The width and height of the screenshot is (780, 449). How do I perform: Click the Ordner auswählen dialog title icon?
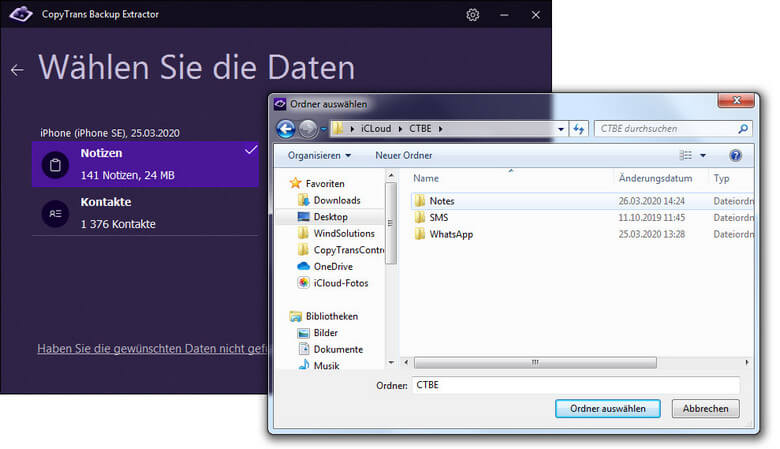click(280, 104)
